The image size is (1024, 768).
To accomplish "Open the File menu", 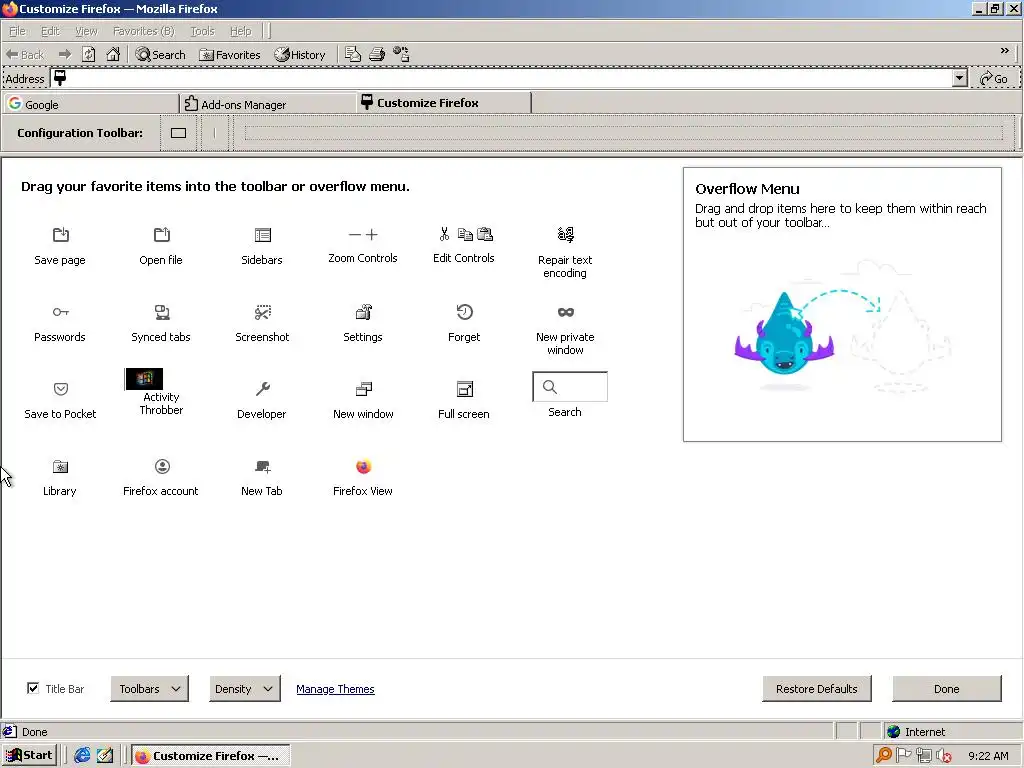I will click(x=17, y=31).
